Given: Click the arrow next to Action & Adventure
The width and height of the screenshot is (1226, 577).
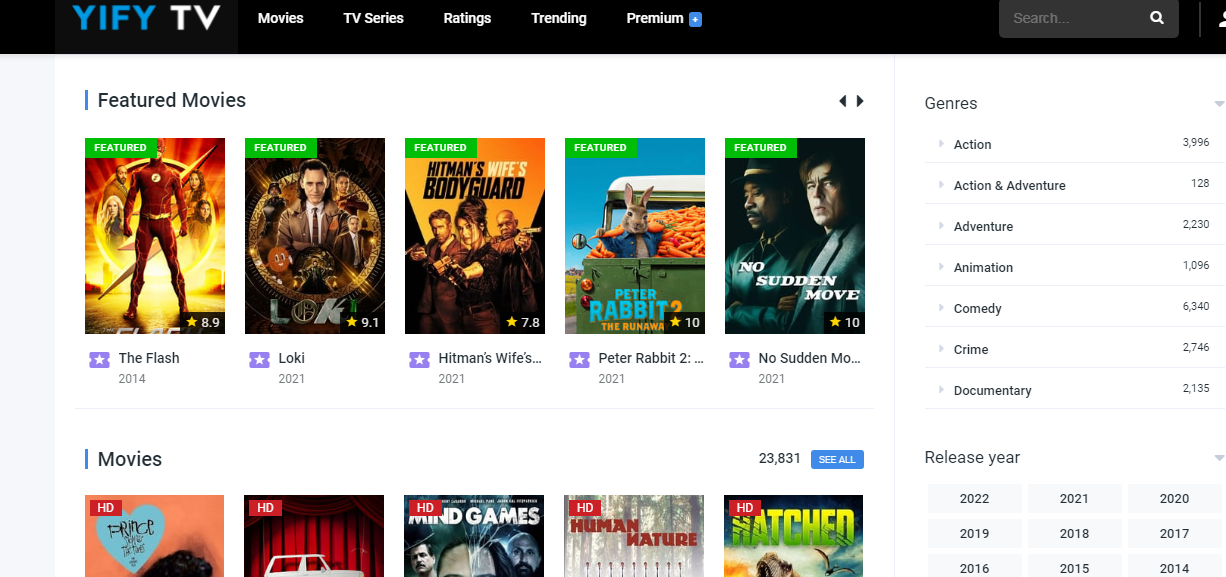Looking at the screenshot, I should (941, 185).
